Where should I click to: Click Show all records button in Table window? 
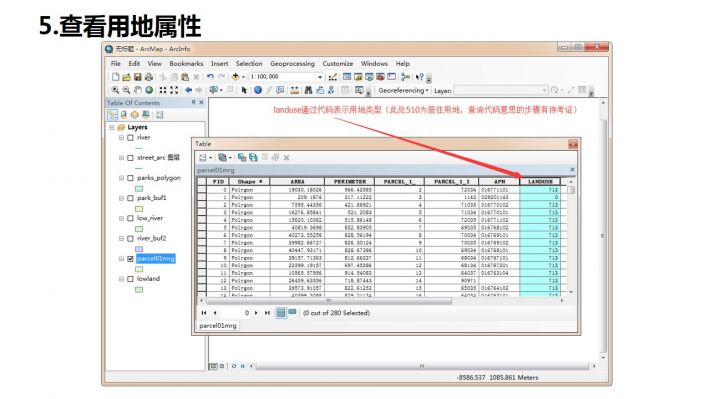click(281, 313)
